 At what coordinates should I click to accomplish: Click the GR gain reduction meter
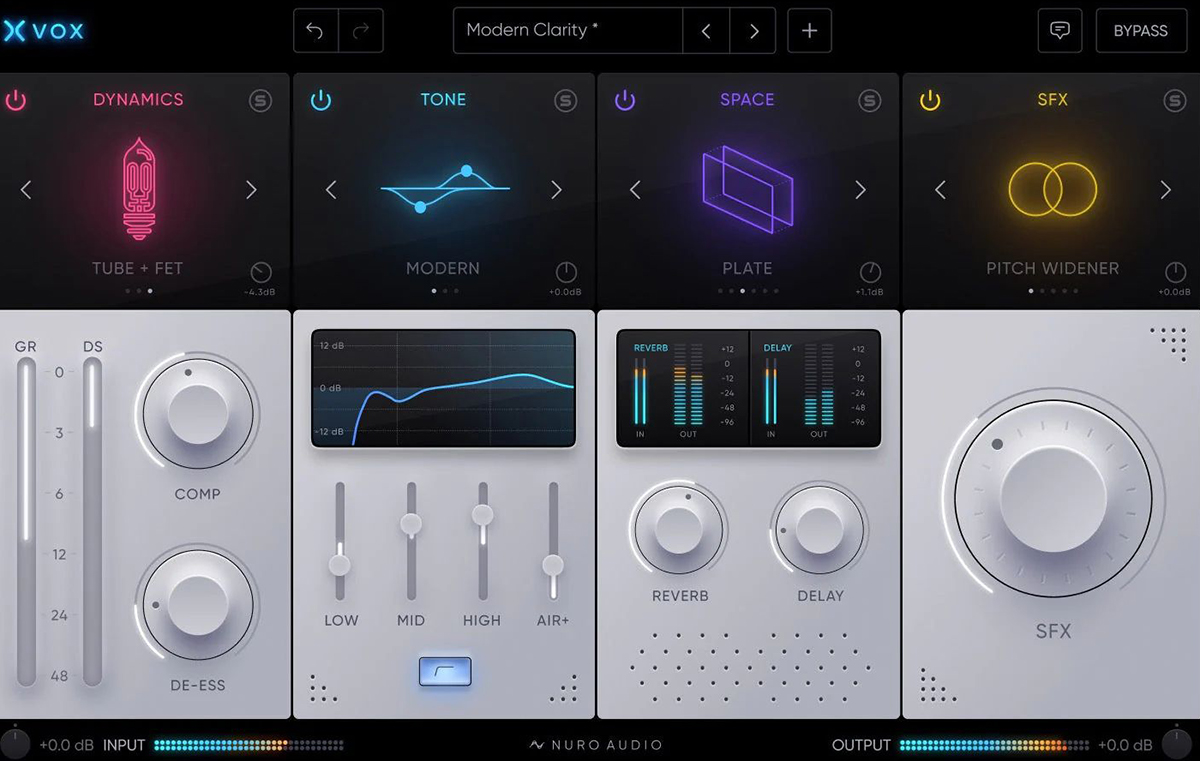coord(26,522)
